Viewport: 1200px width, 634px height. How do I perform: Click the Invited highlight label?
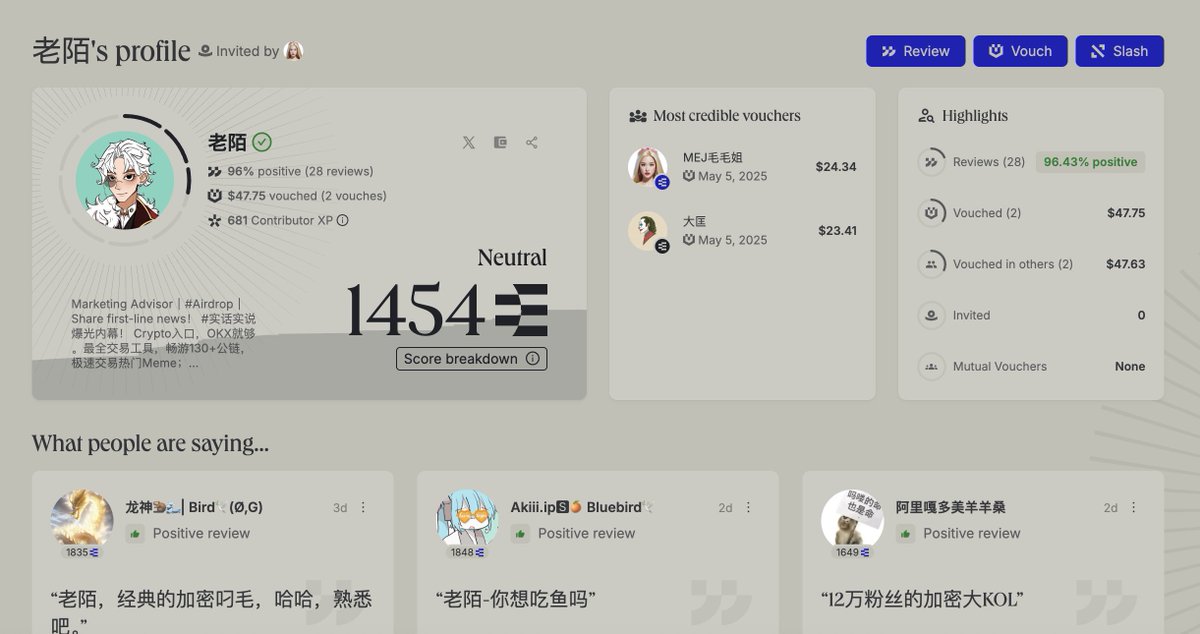[x=971, y=315]
